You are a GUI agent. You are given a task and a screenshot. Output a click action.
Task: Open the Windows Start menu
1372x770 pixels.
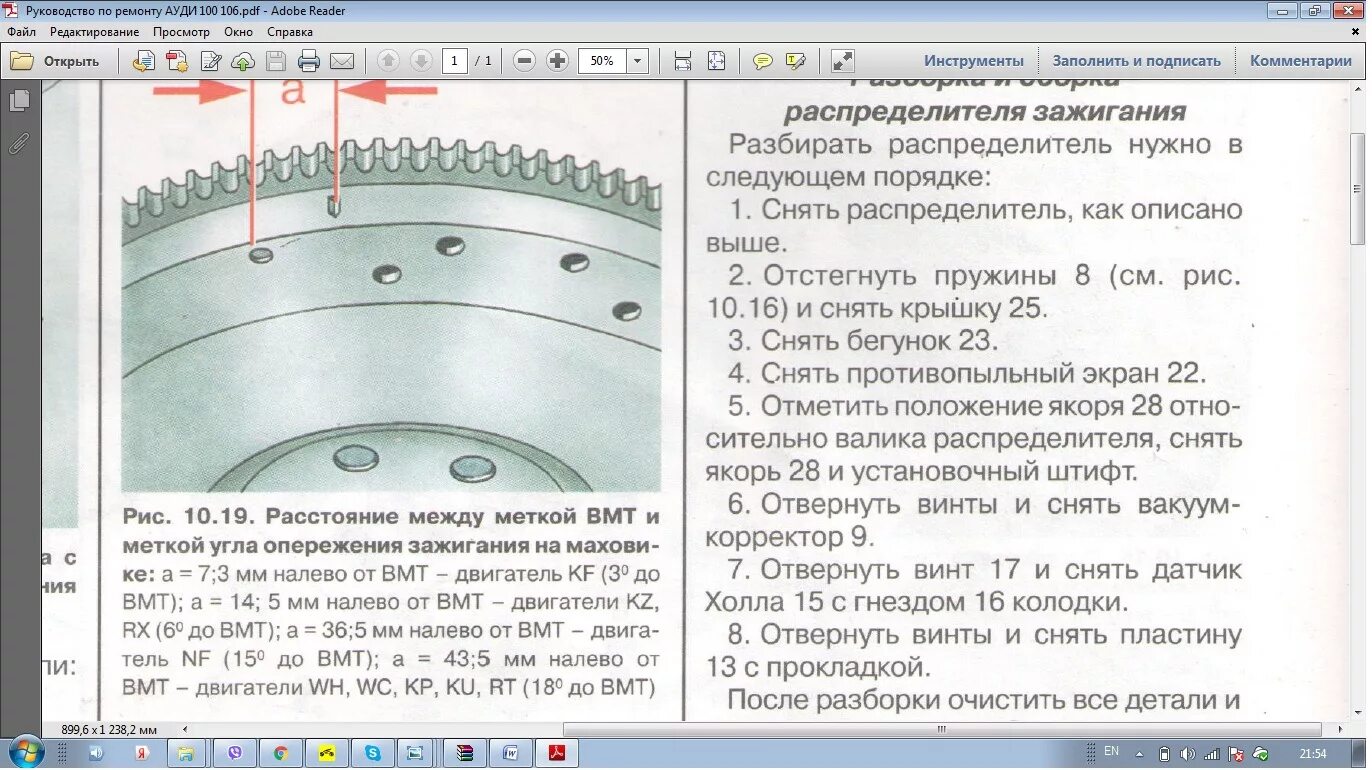click(x=25, y=753)
